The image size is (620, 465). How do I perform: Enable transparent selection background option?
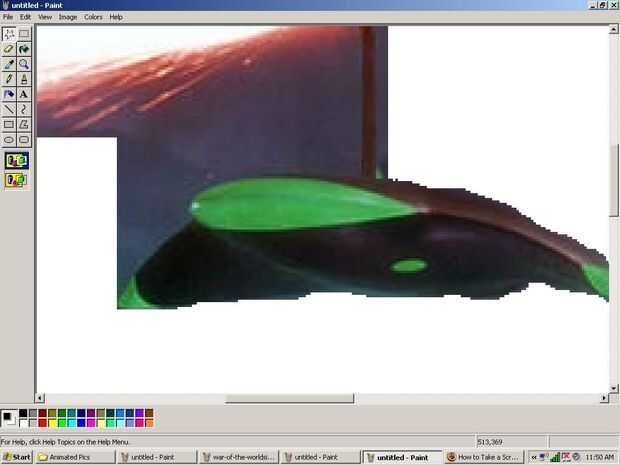pos(17,180)
